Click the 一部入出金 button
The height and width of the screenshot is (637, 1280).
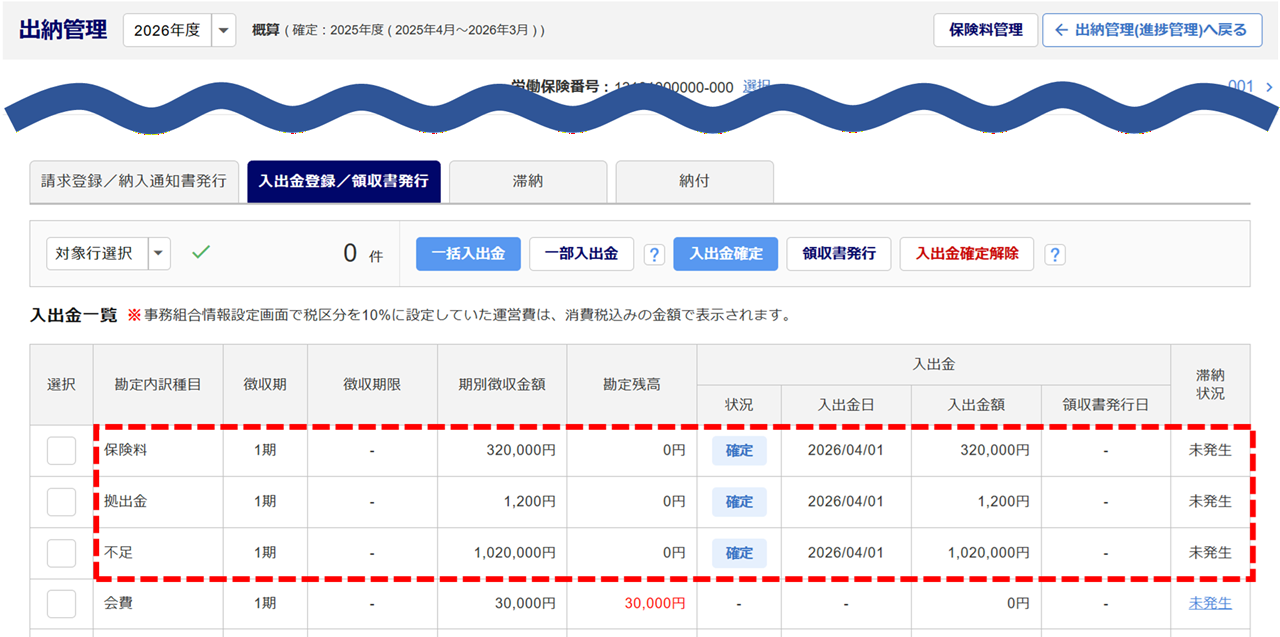[581, 254]
